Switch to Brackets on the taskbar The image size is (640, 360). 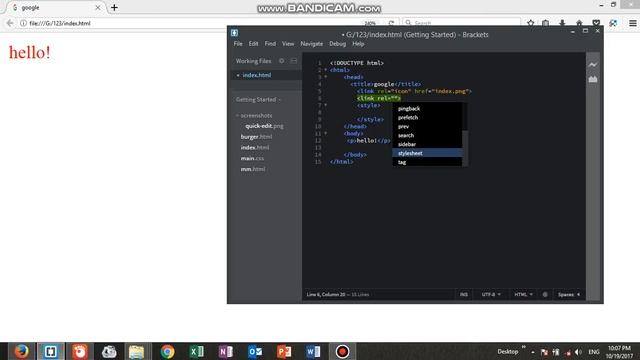pos(51,351)
